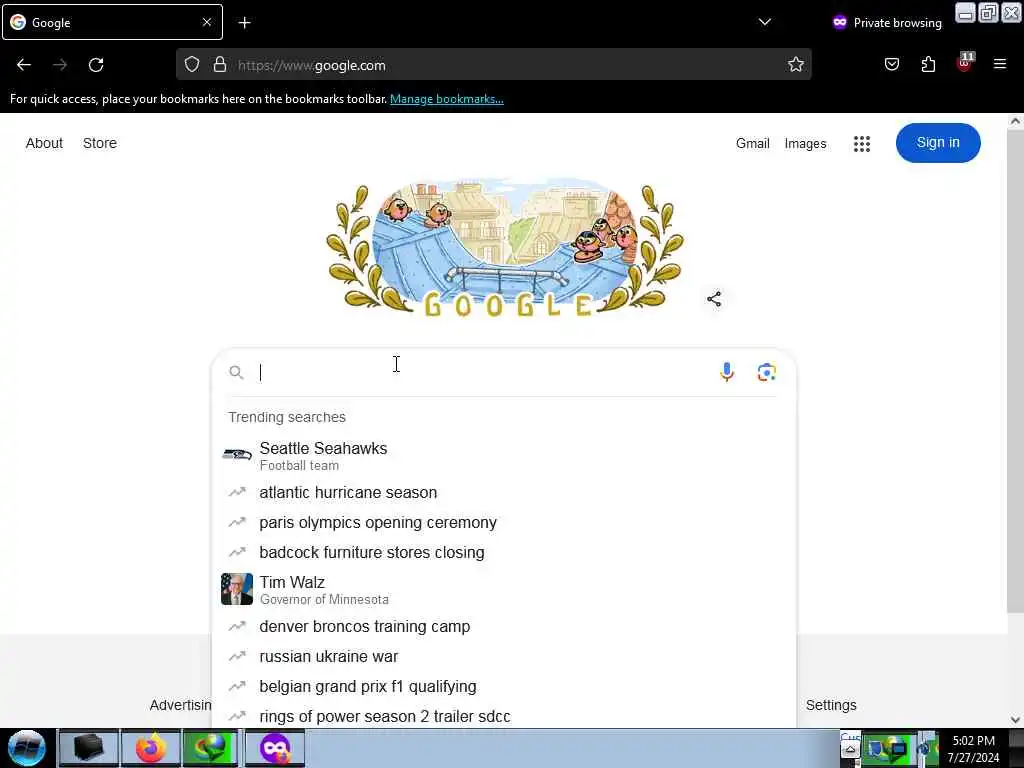Image resolution: width=1024 pixels, height=768 pixels.
Task: Select 'denver broncos training camp' suggestion
Action: click(x=504, y=626)
